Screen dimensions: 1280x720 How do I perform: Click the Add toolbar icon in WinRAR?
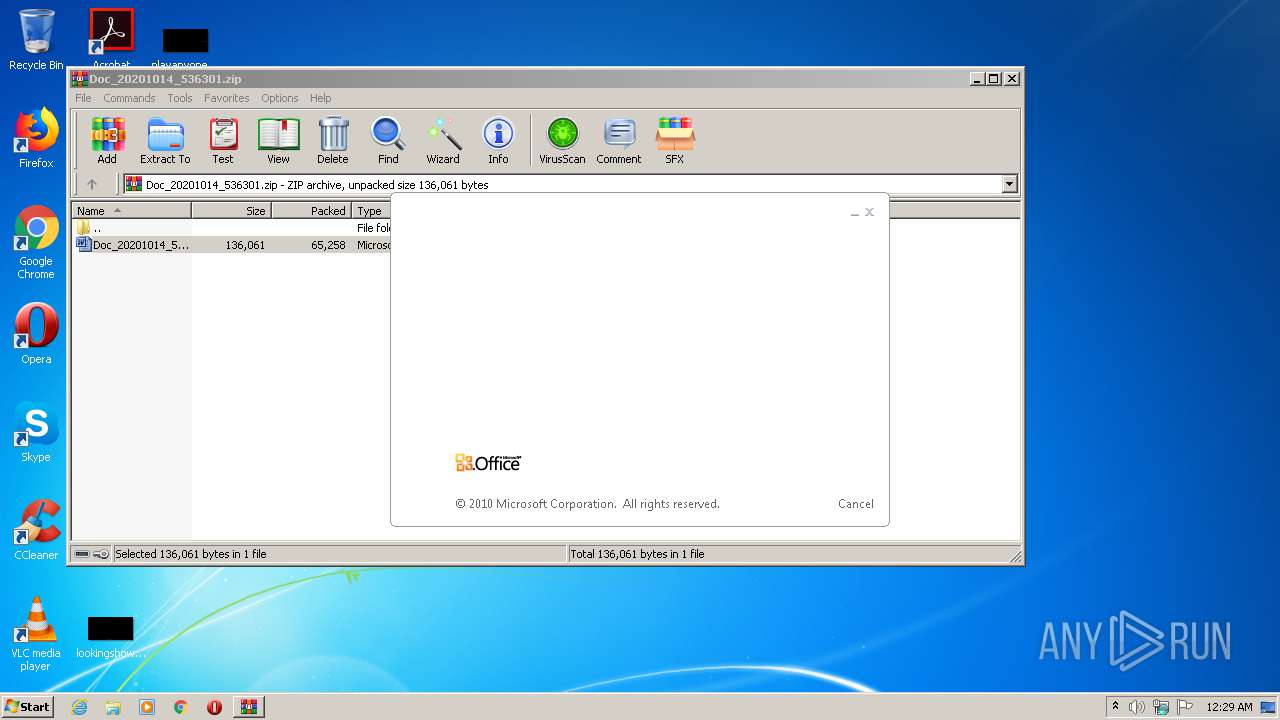coord(107,140)
